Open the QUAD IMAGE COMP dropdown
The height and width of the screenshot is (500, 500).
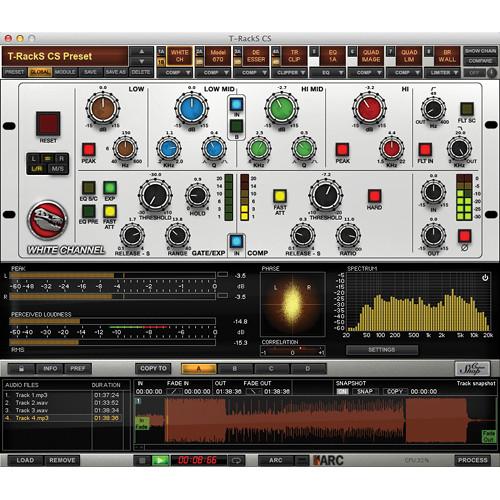pos(366,72)
